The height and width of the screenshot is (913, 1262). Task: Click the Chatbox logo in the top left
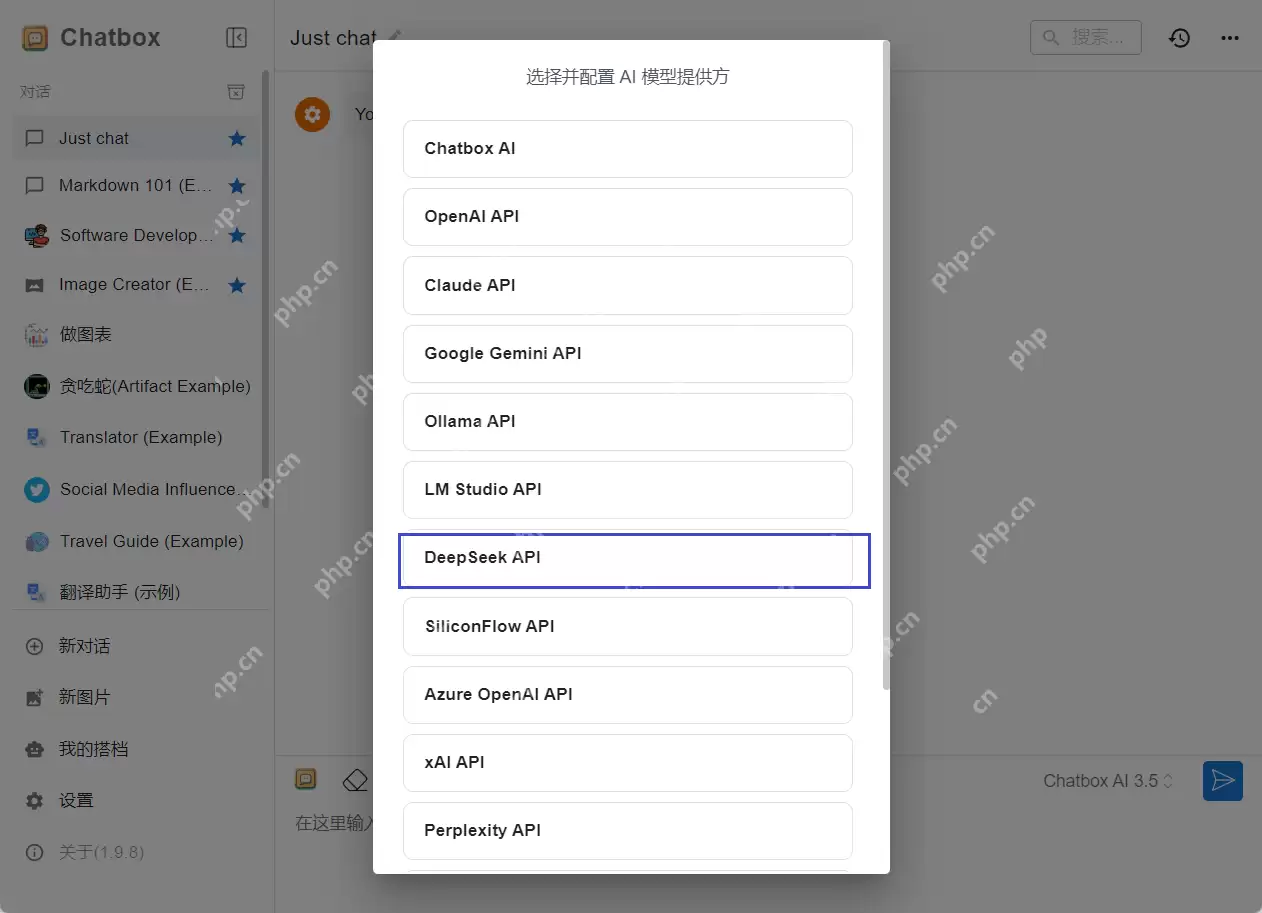(36, 37)
